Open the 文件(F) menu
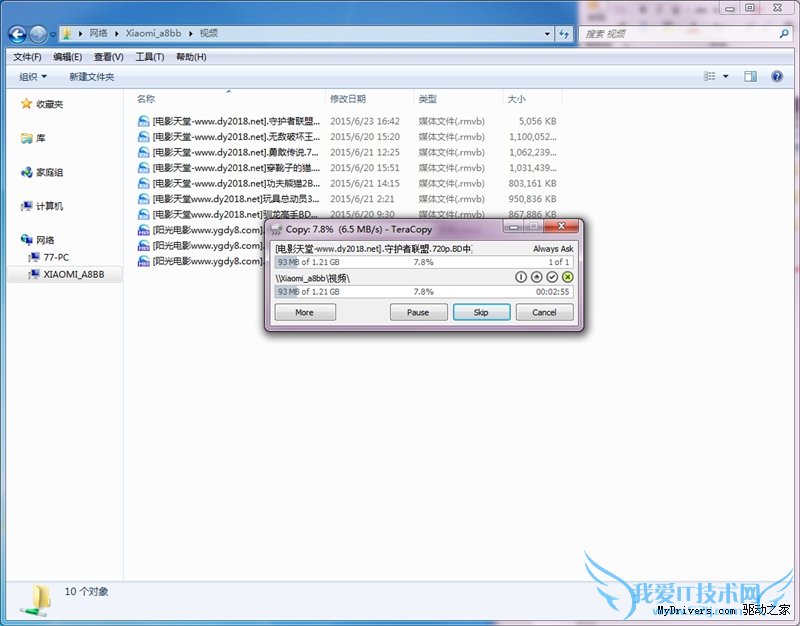 coord(27,57)
